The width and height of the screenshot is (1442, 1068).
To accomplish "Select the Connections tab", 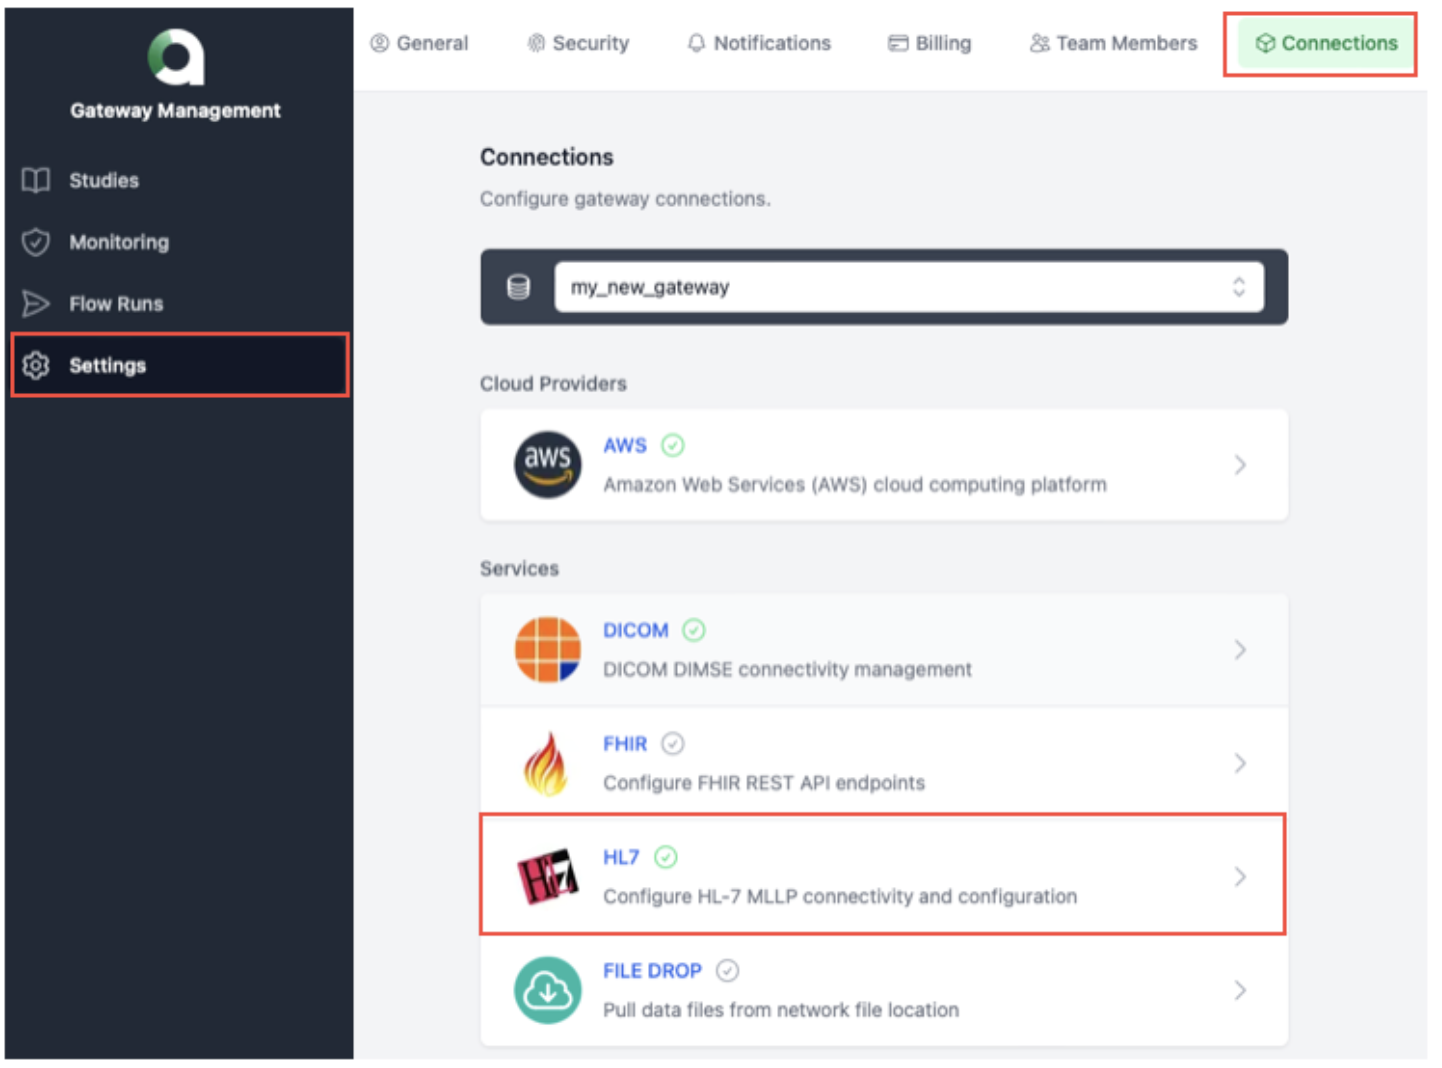I will tap(1326, 43).
